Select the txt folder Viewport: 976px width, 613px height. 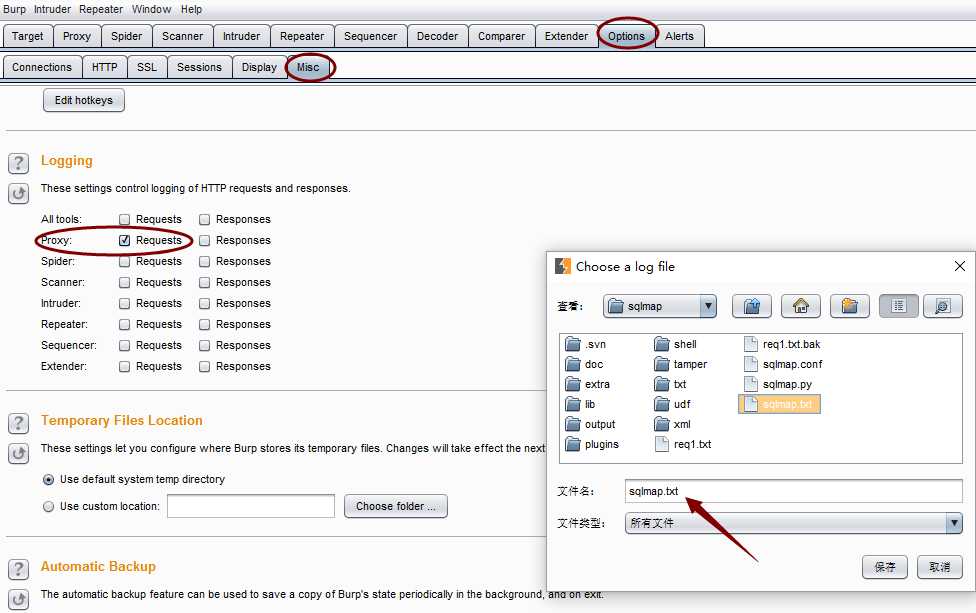[670, 384]
